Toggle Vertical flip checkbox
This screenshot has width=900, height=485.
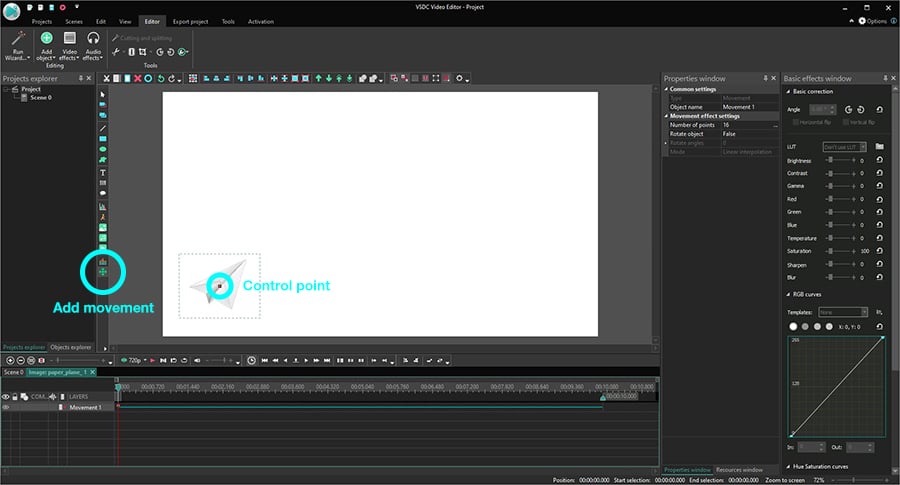(x=846, y=122)
